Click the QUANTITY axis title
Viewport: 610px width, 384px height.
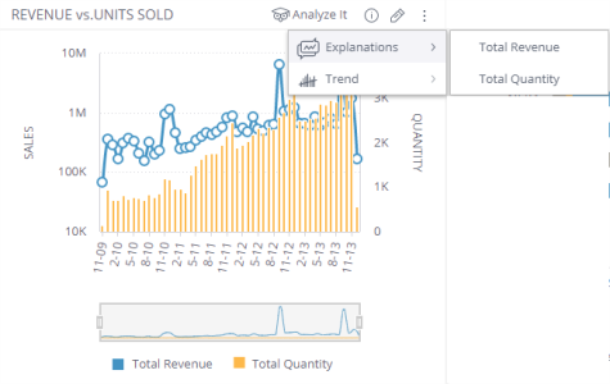tap(417, 142)
